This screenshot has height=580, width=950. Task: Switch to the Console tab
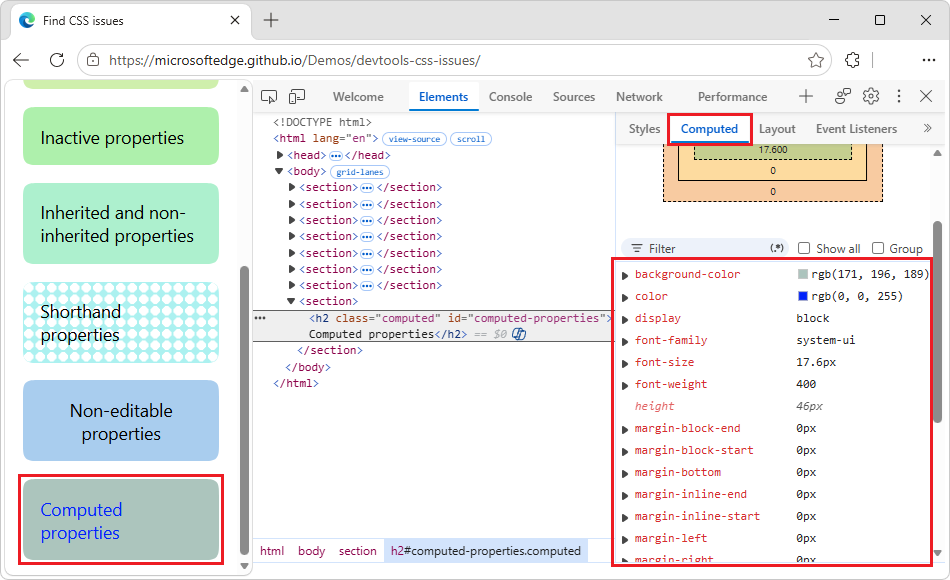tap(510, 96)
